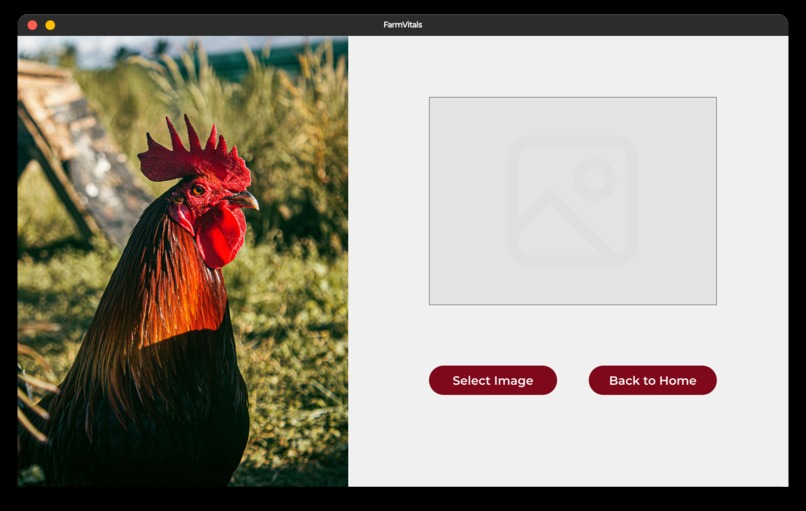Go back via Back to Home button
806x511 pixels.
(652, 380)
